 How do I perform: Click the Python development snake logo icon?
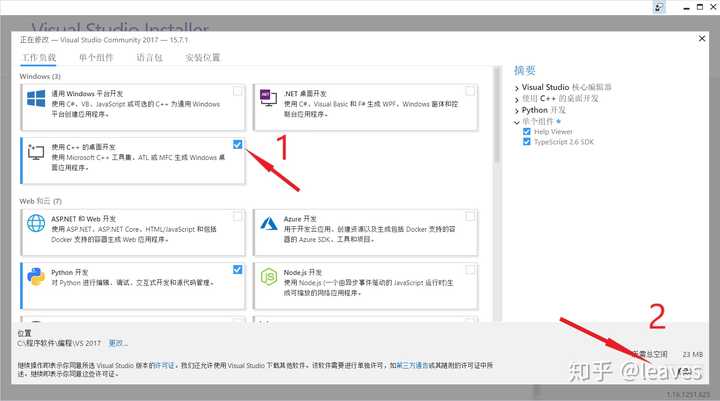pos(36,277)
